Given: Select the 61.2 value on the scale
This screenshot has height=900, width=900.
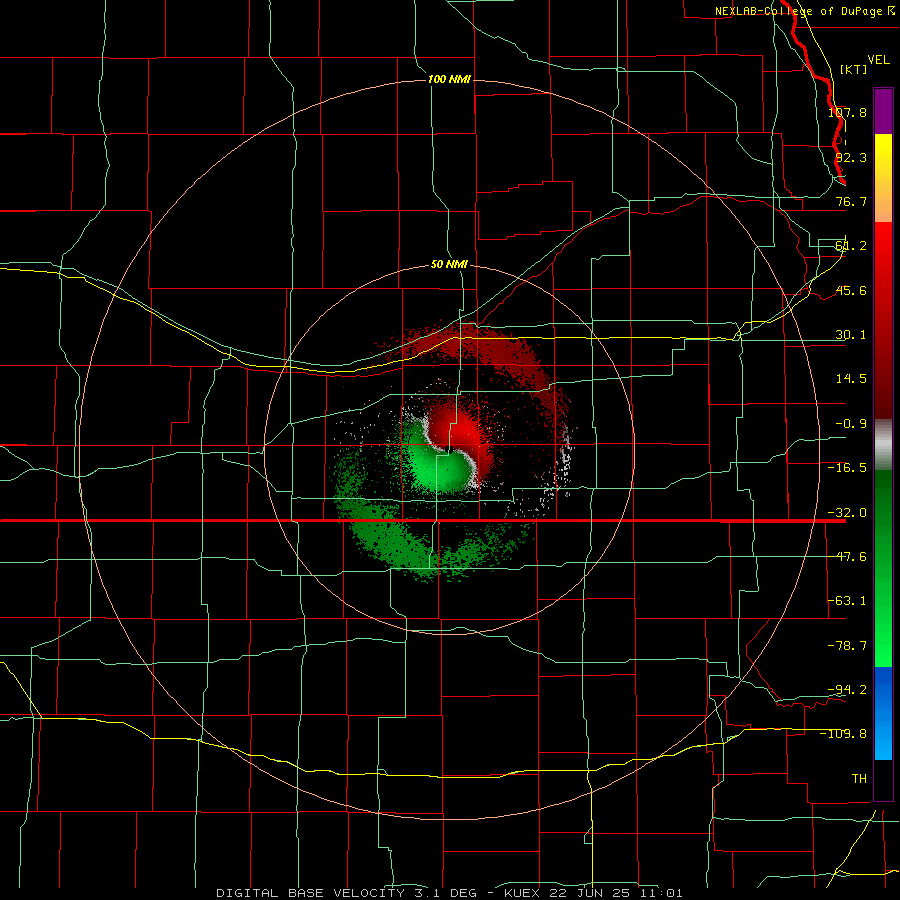Looking at the screenshot, I should click(851, 246).
